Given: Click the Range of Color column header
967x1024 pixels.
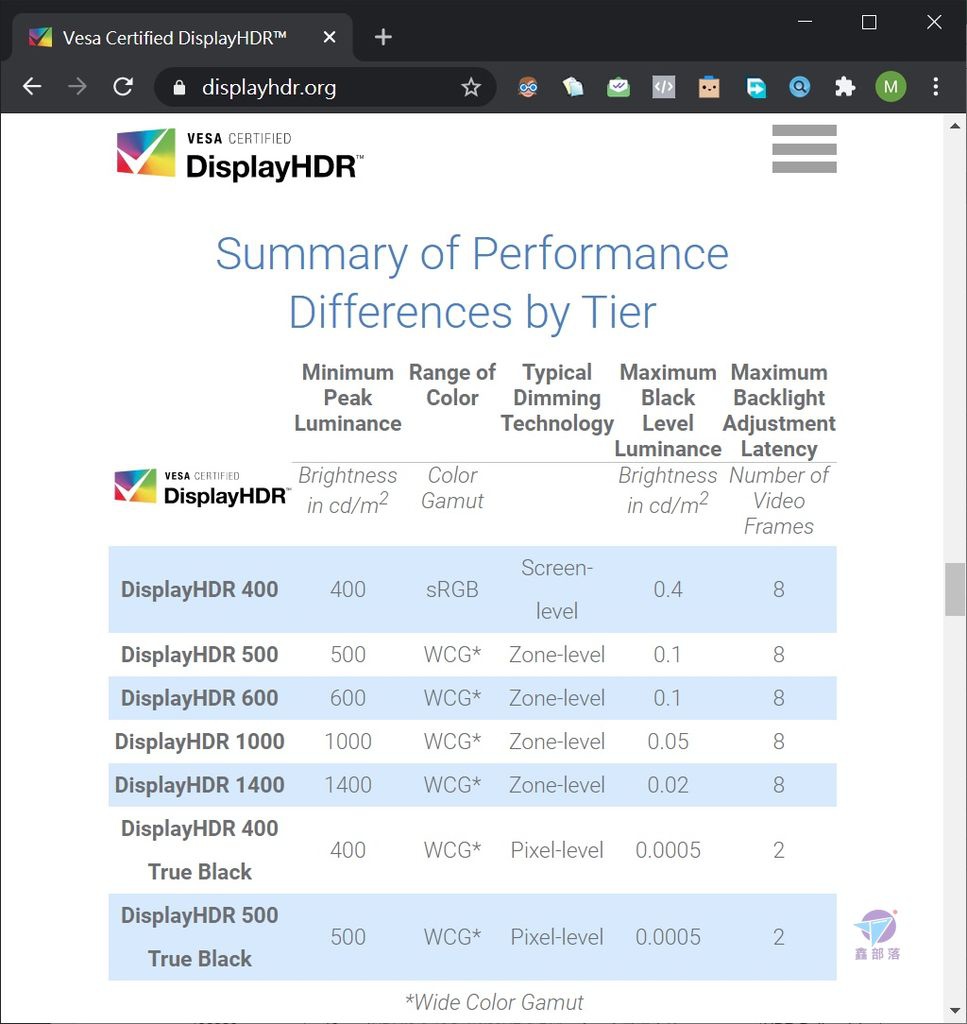Looking at the screenshot, I should pos(452,385).
